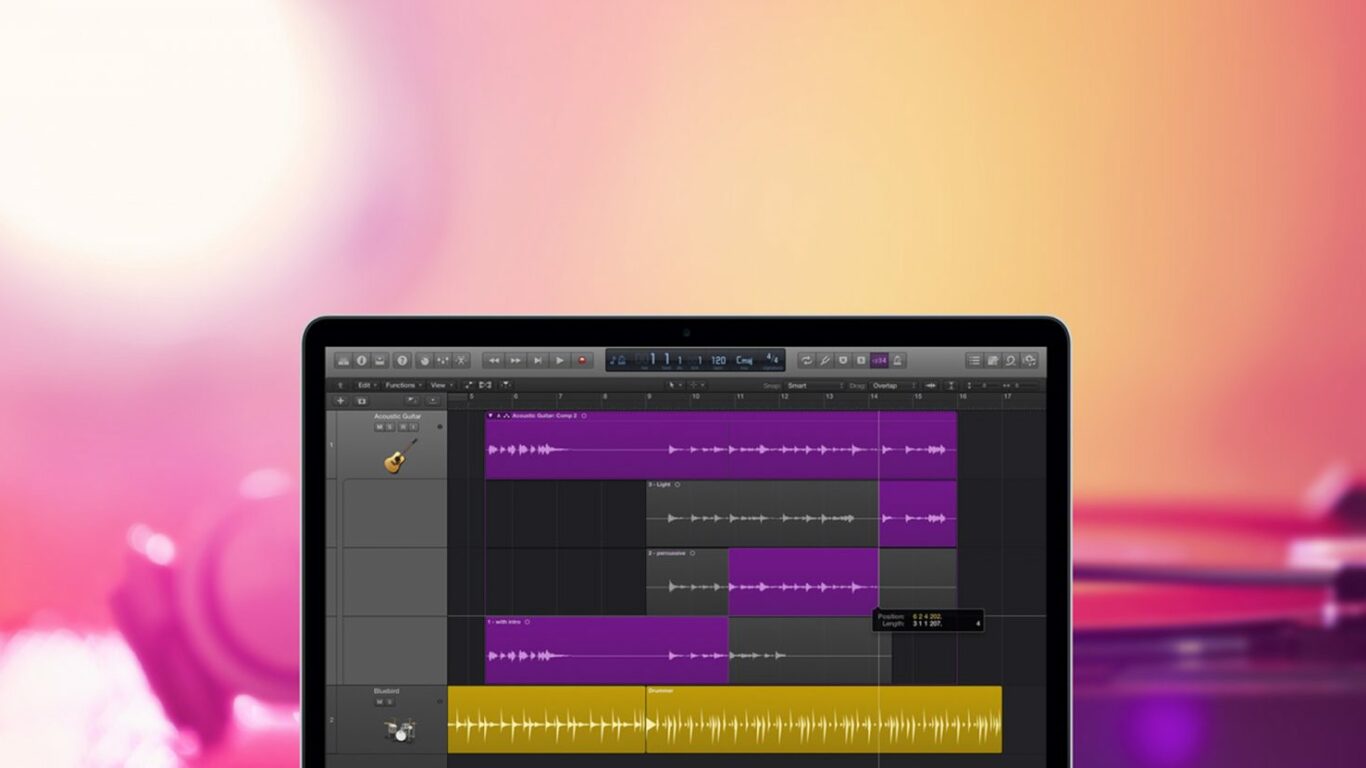Open the command-click tool menu
The width and height of the screenshot is (1366, 768).
tap(697, 385)
